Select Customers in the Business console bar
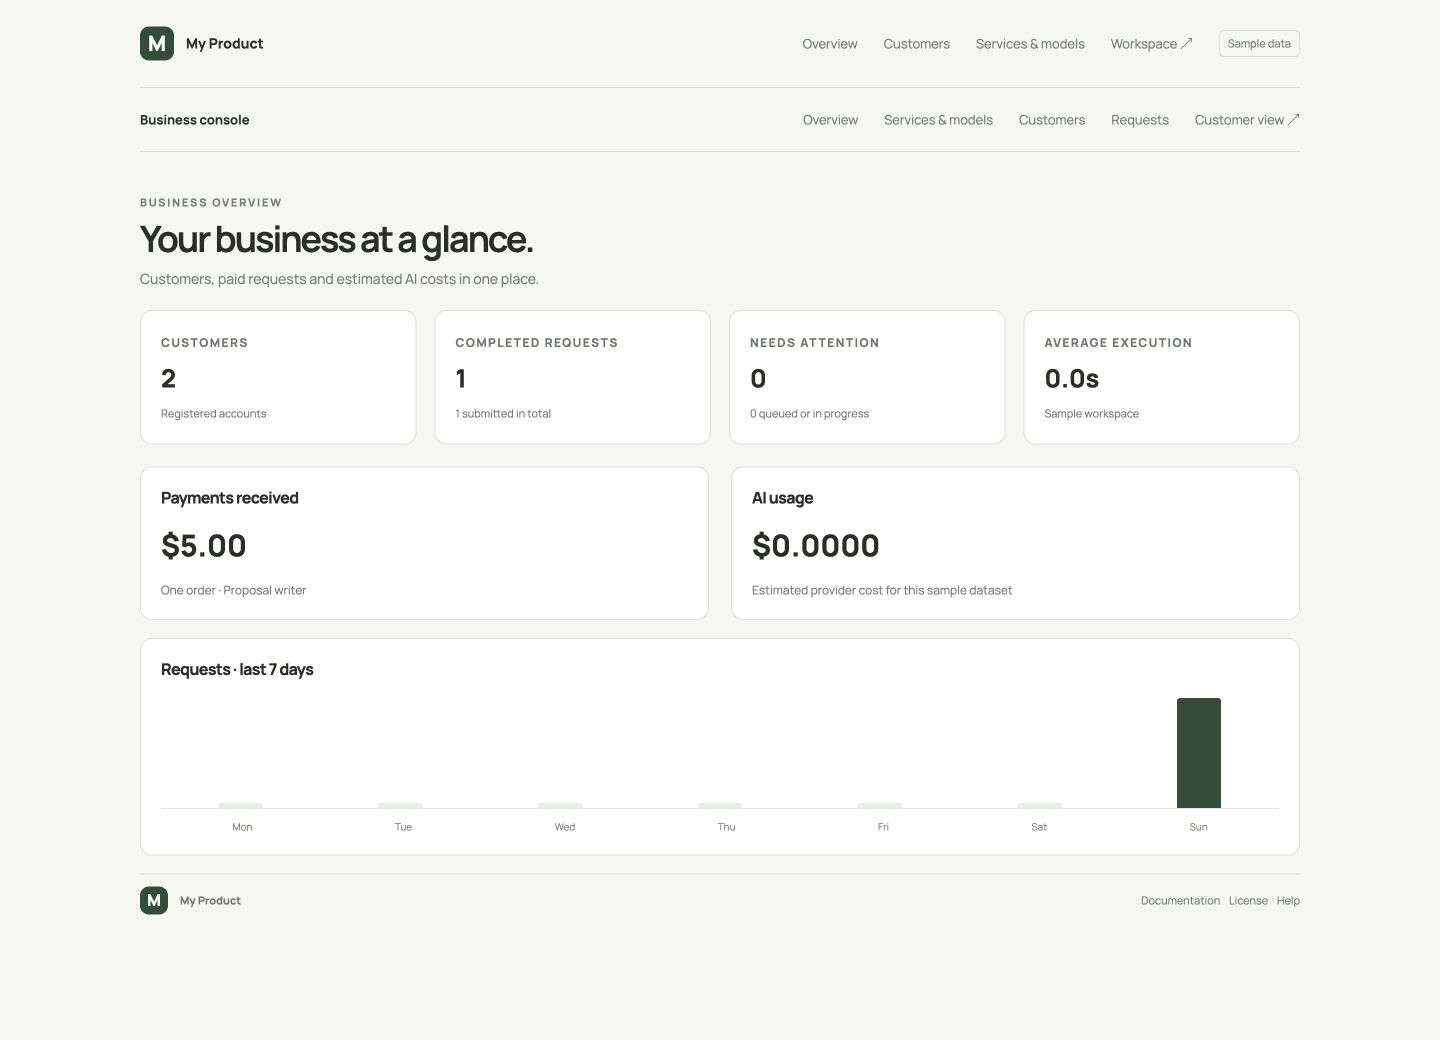 [x=1052, y=120]
